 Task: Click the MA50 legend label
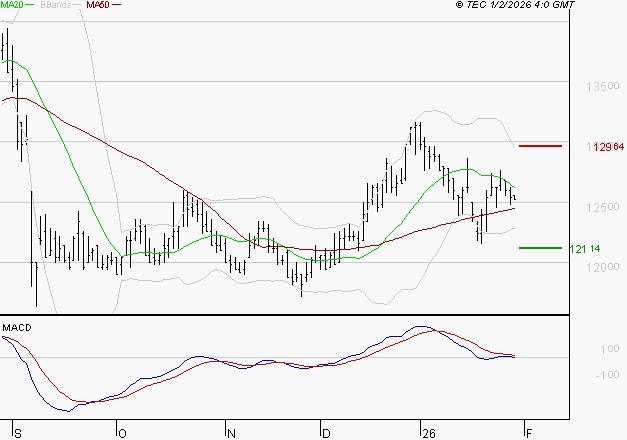tap(98, 4)
